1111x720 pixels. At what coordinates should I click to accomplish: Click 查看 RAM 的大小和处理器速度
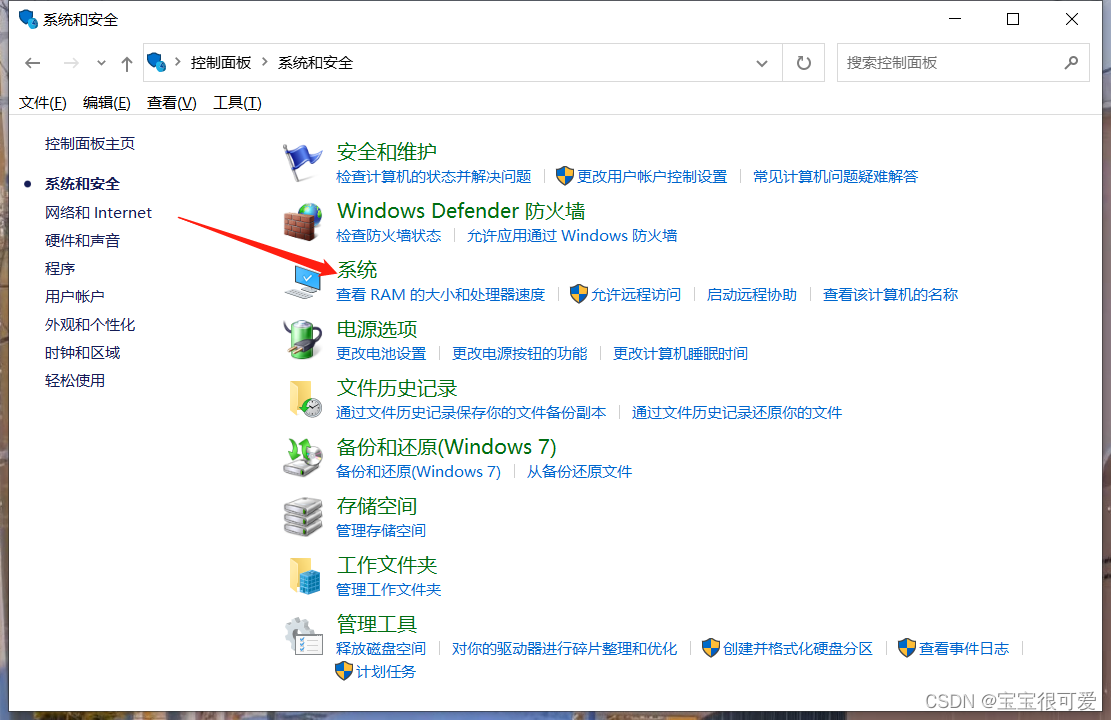[x=440, y=295]
